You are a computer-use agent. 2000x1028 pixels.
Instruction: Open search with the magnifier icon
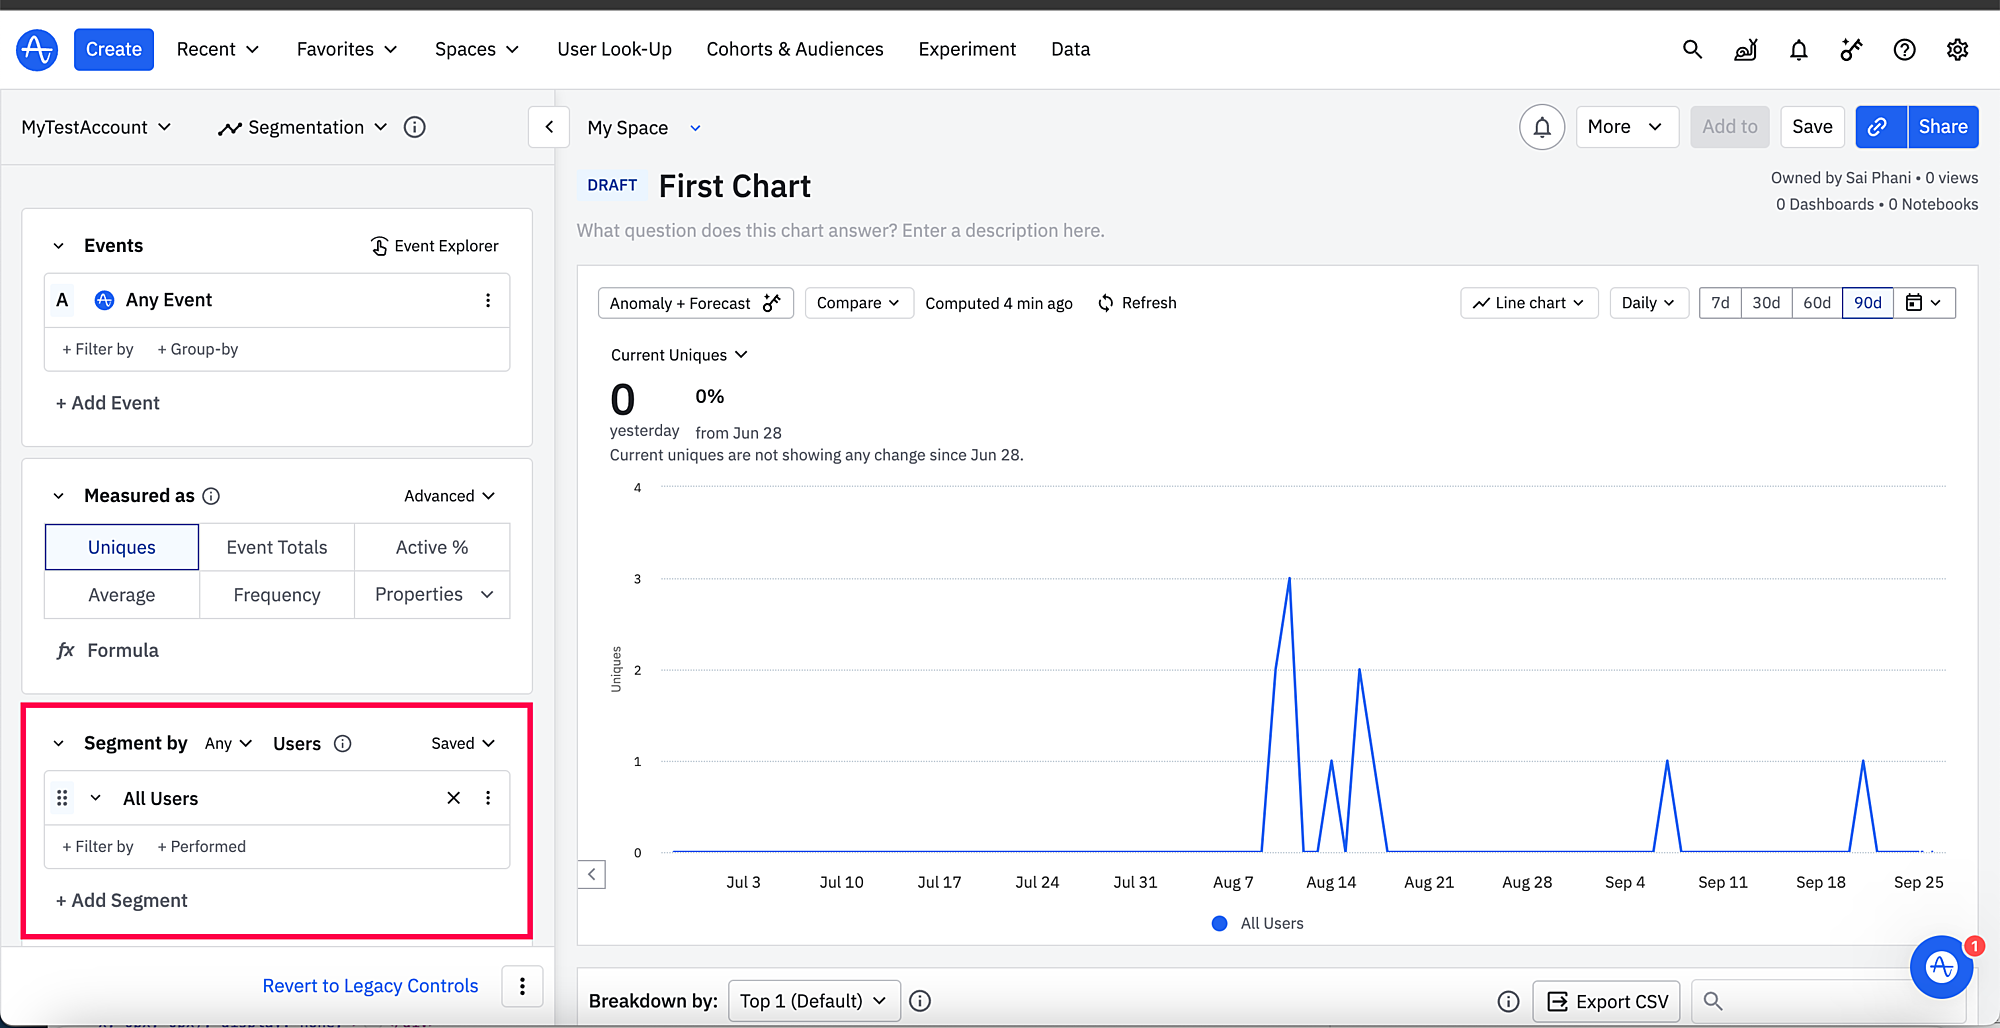point(1692,49)
